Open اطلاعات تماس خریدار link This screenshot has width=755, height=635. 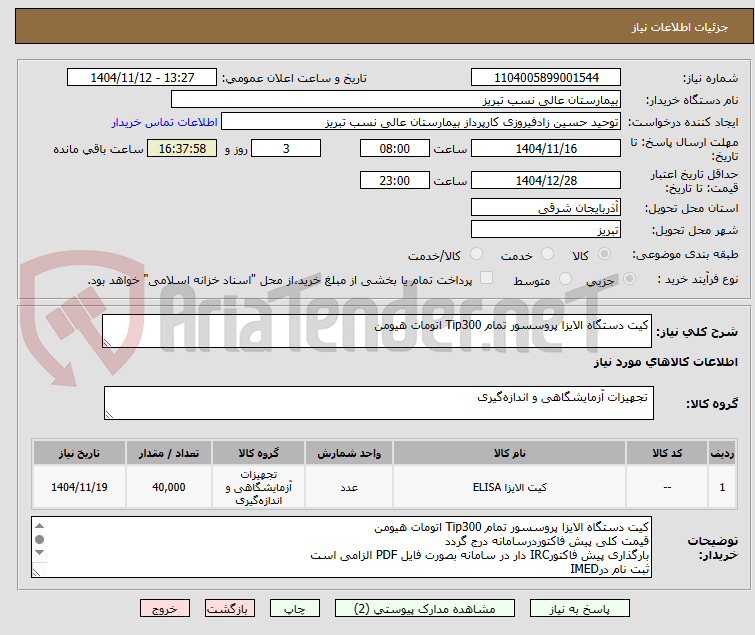click(165, 122)
